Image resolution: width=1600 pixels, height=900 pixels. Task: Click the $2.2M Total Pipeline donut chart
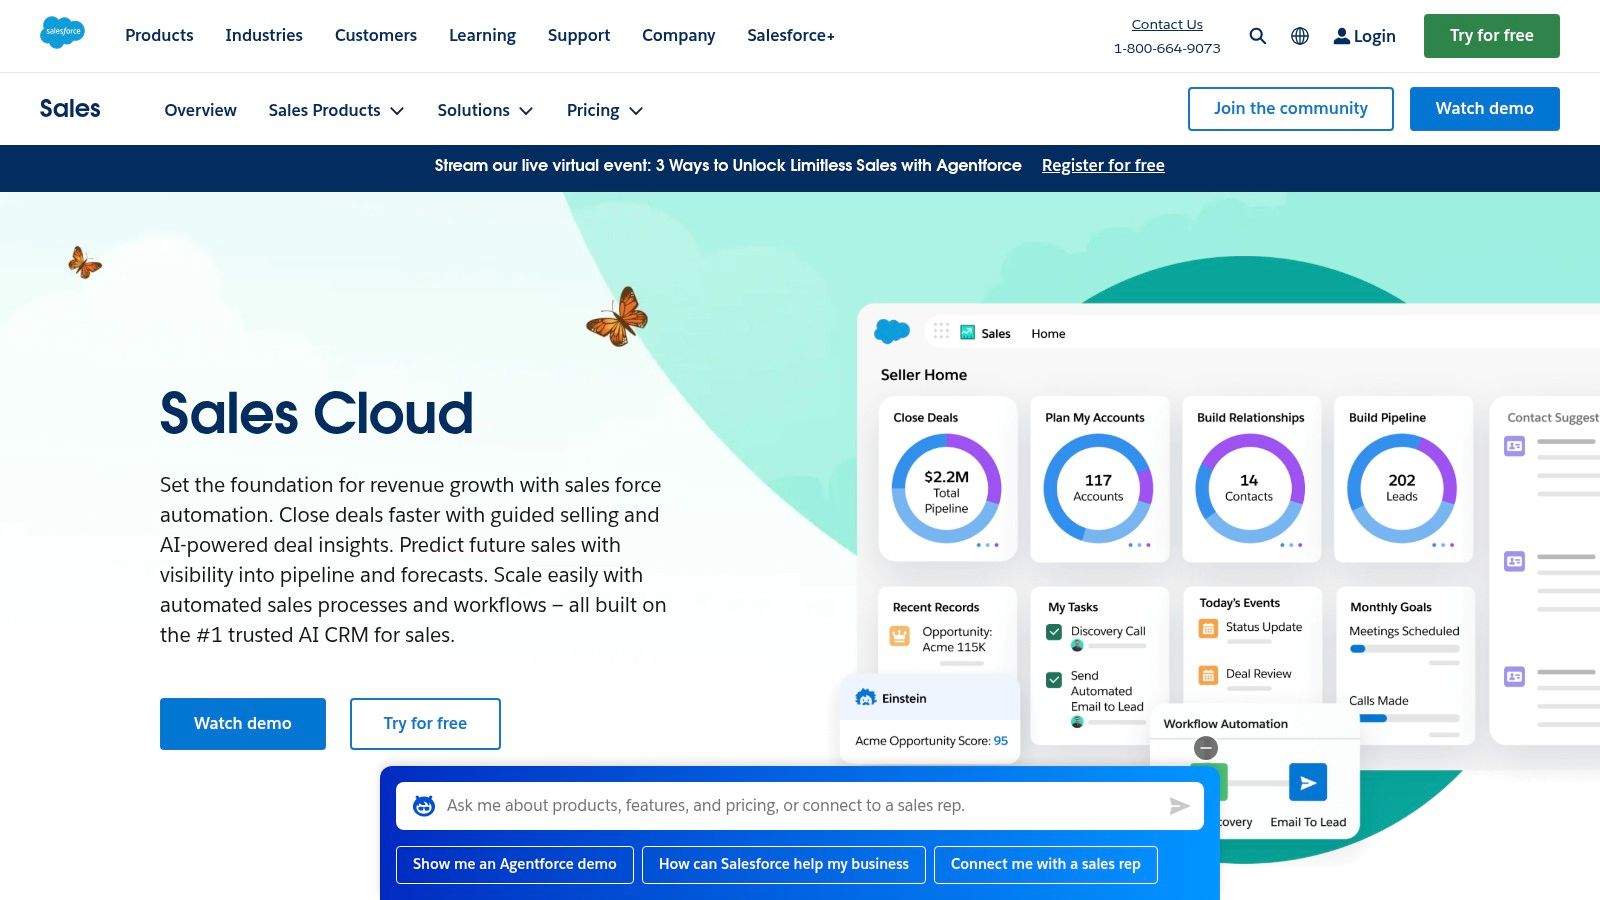tap(946, 489)
